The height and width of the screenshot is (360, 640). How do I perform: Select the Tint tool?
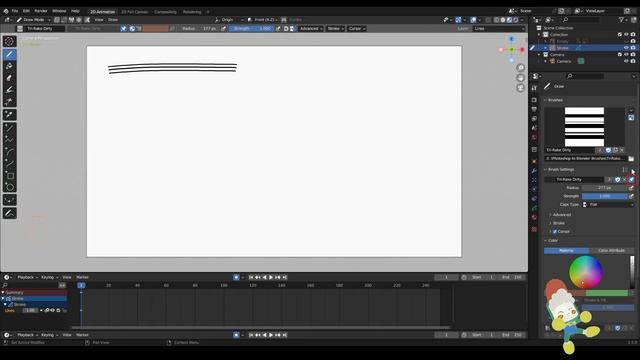coord(9,90)
